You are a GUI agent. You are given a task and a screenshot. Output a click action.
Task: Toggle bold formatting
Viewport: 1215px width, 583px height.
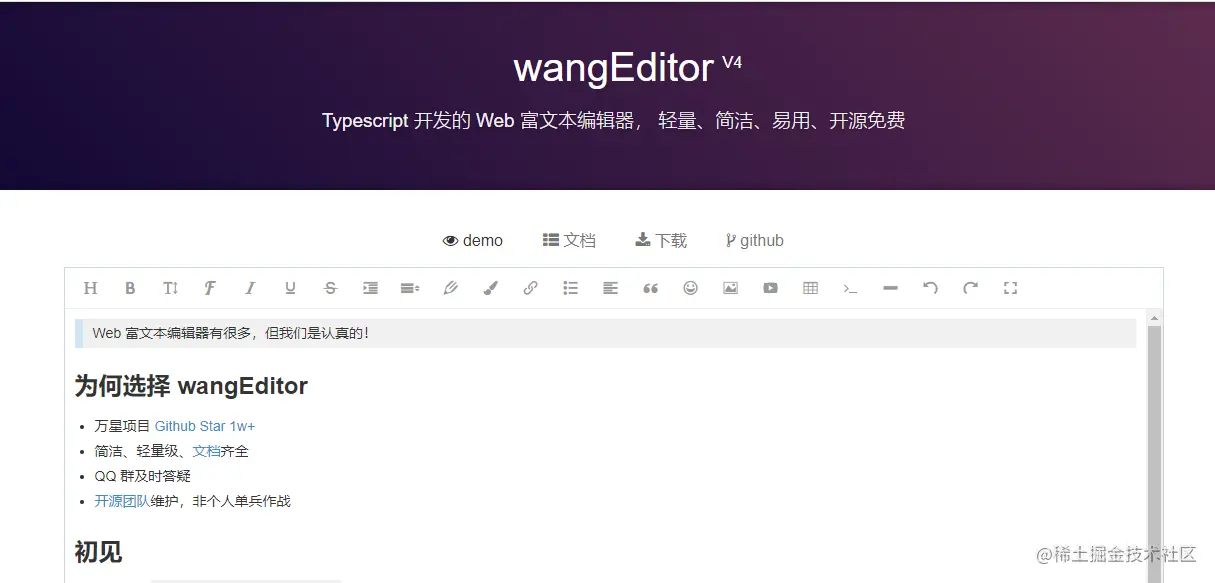click(130, 288)
